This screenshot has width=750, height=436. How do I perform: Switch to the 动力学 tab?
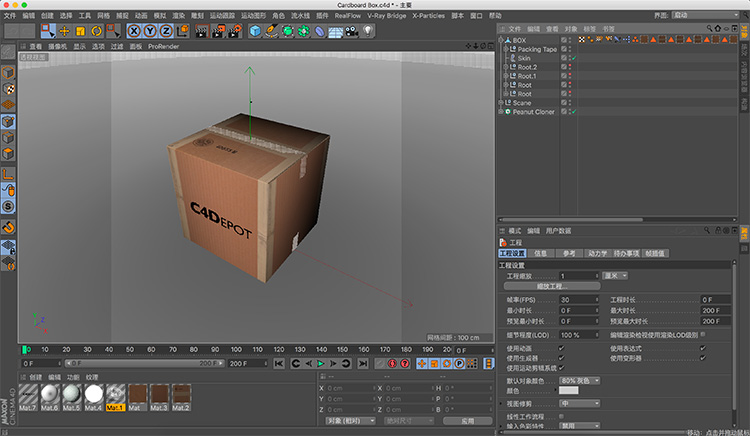click(597, 253)
